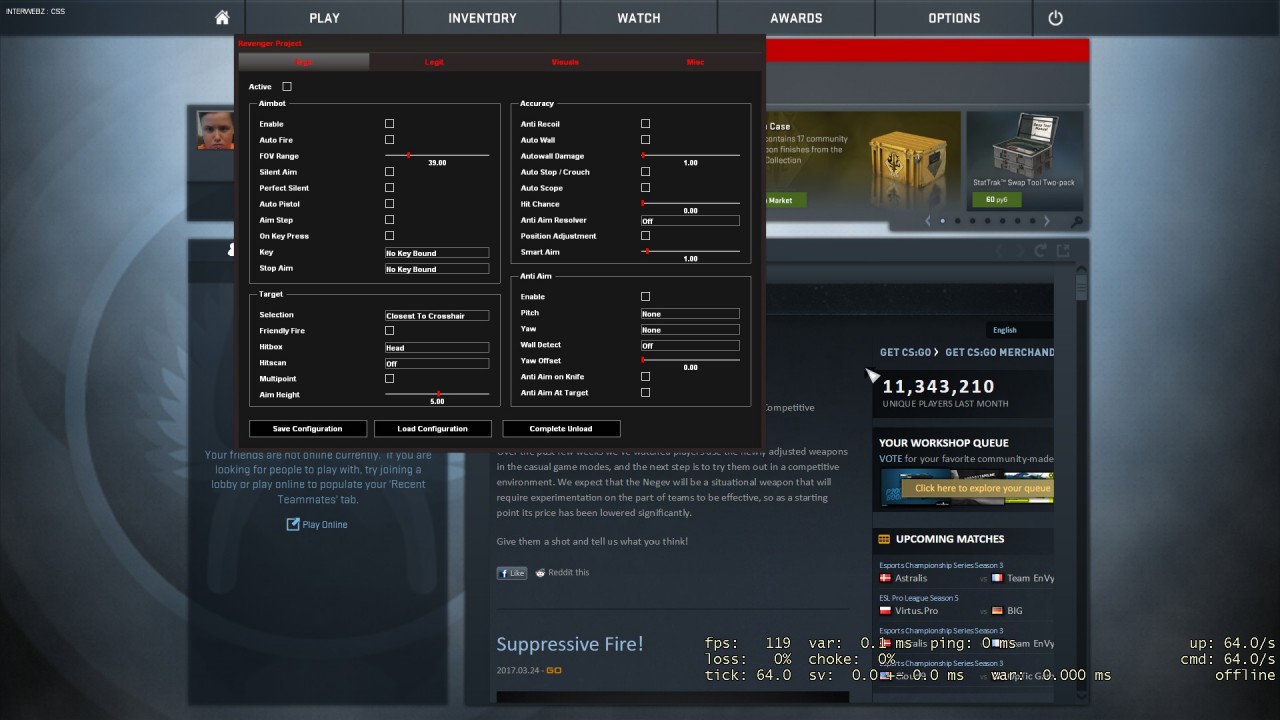Screen dimensions: 1280x720
Task: Open the Wall Detect dropdown
Action: tap(690, 345)
